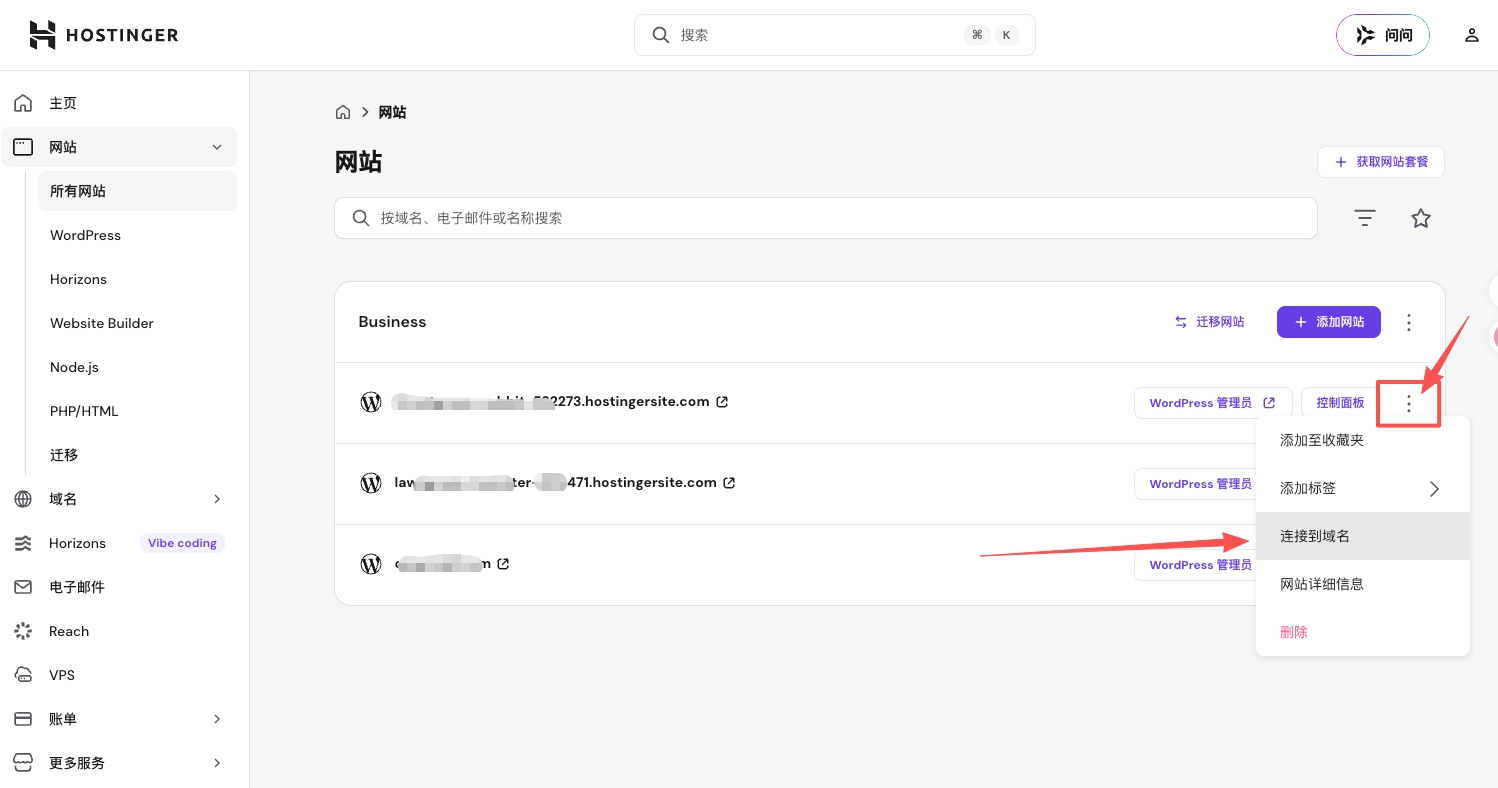This screenshot has height=788, width=1498.
Task: Click the 主页 home icon in sidebar
Action: (x=23, y=103)
